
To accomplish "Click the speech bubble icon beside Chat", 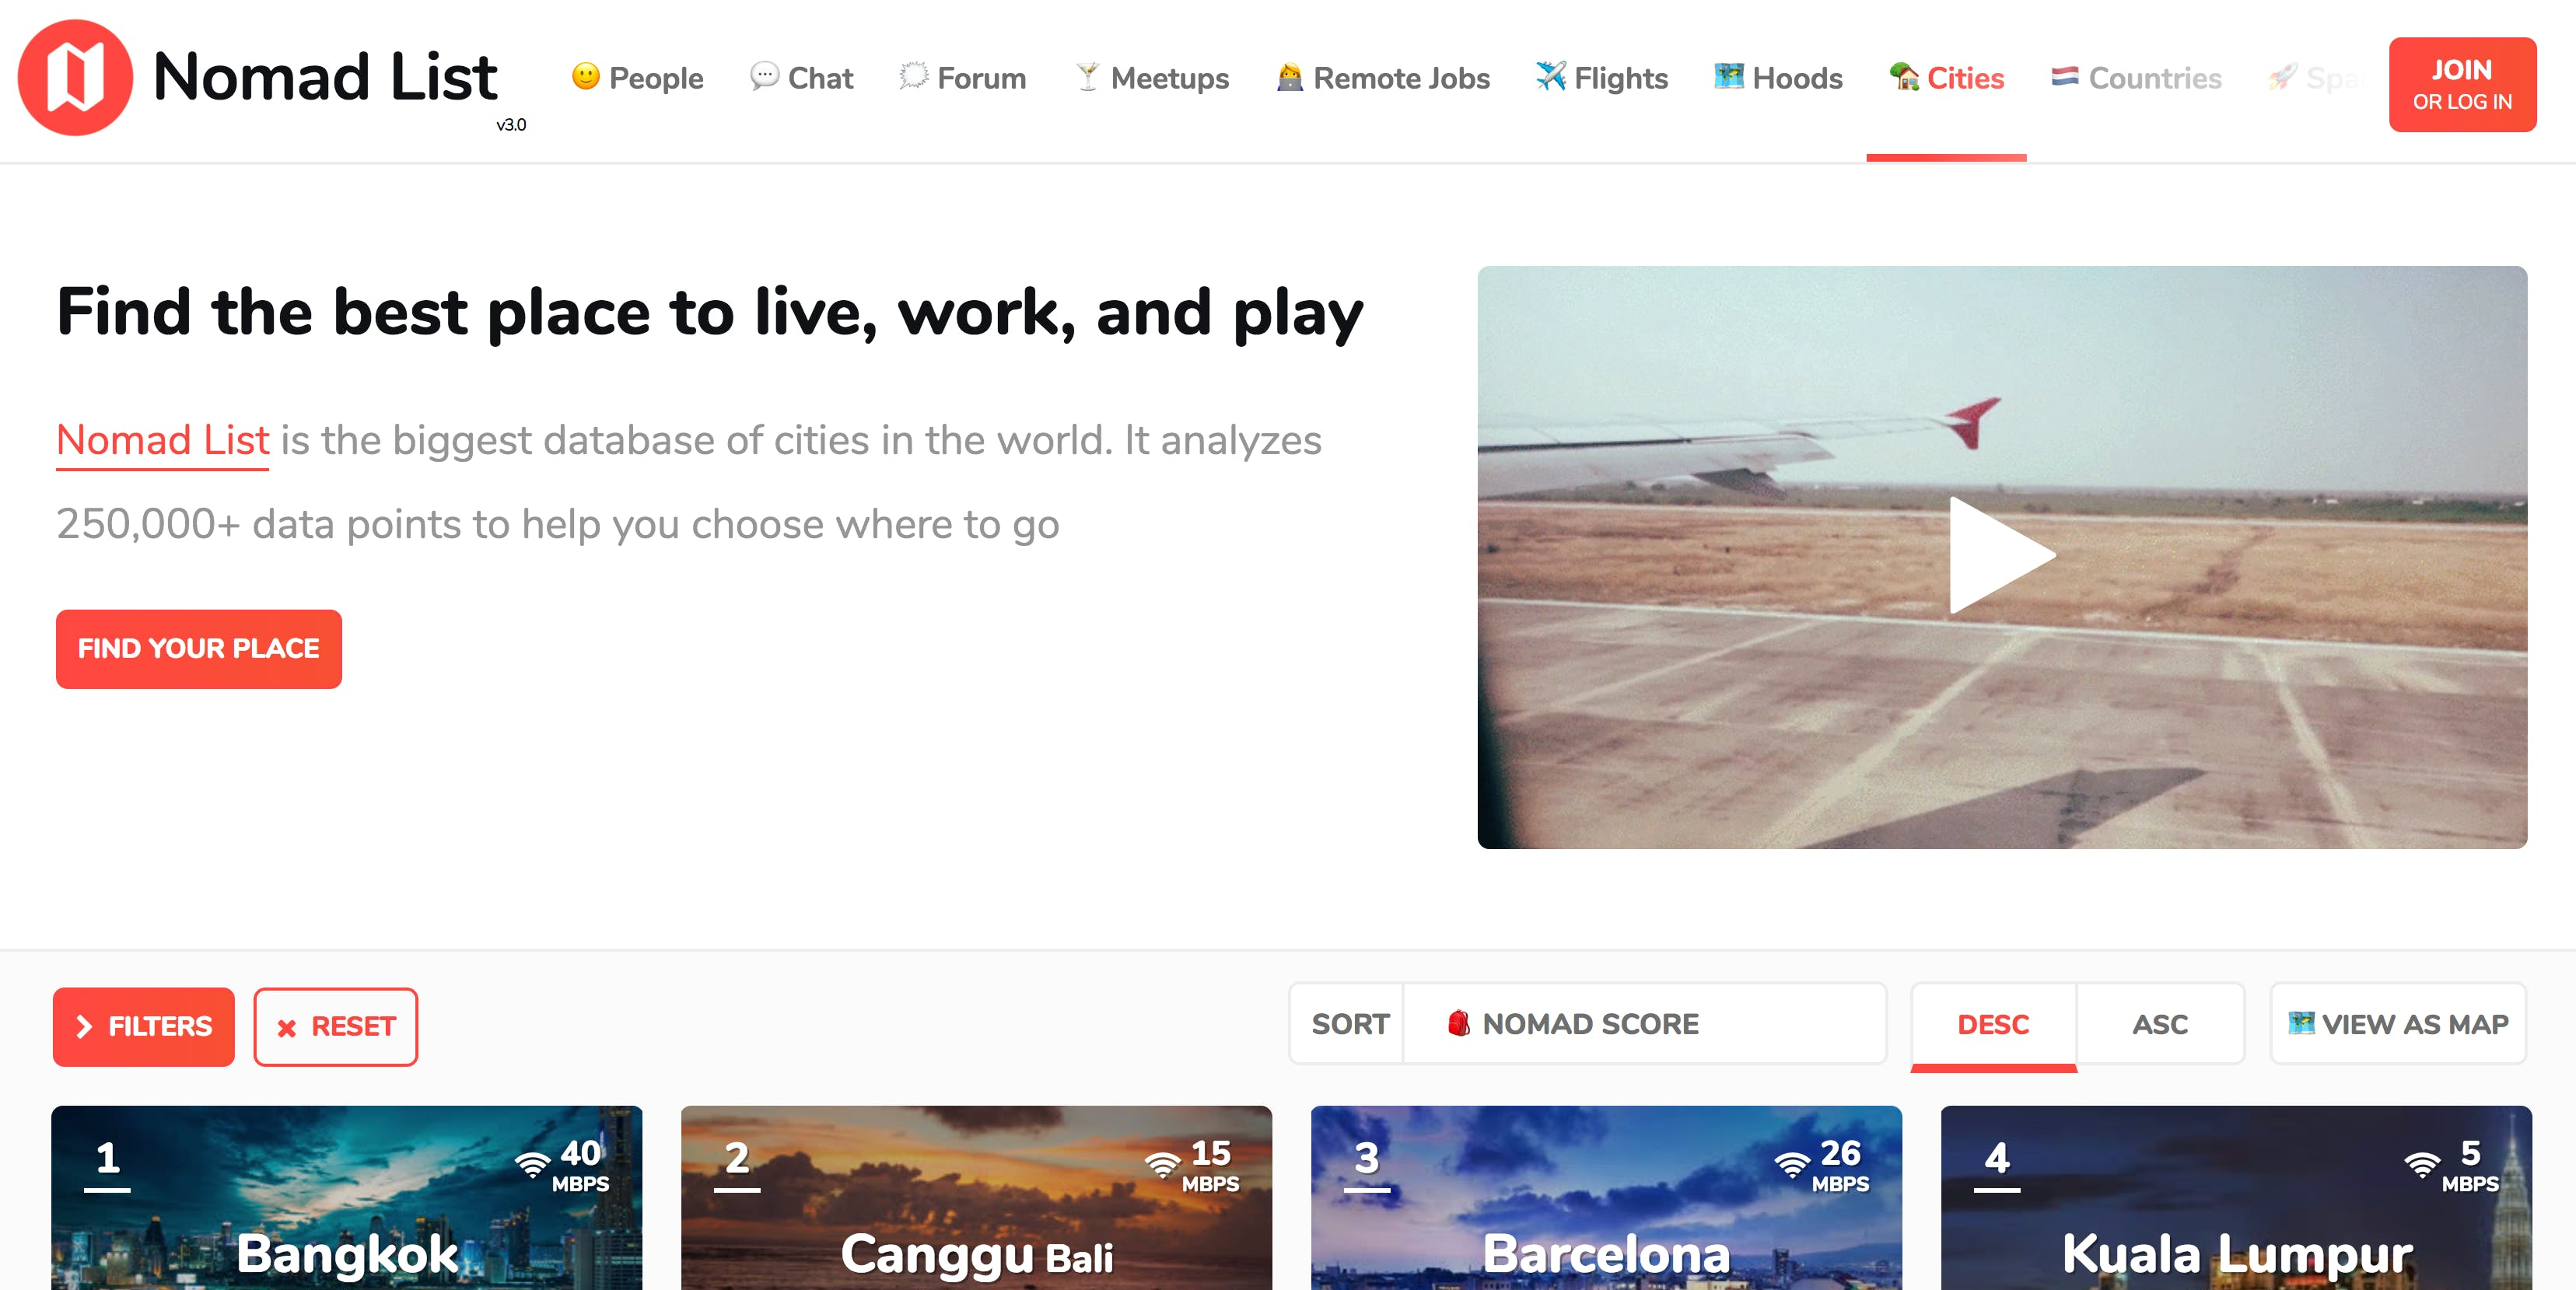I will 764,76.
